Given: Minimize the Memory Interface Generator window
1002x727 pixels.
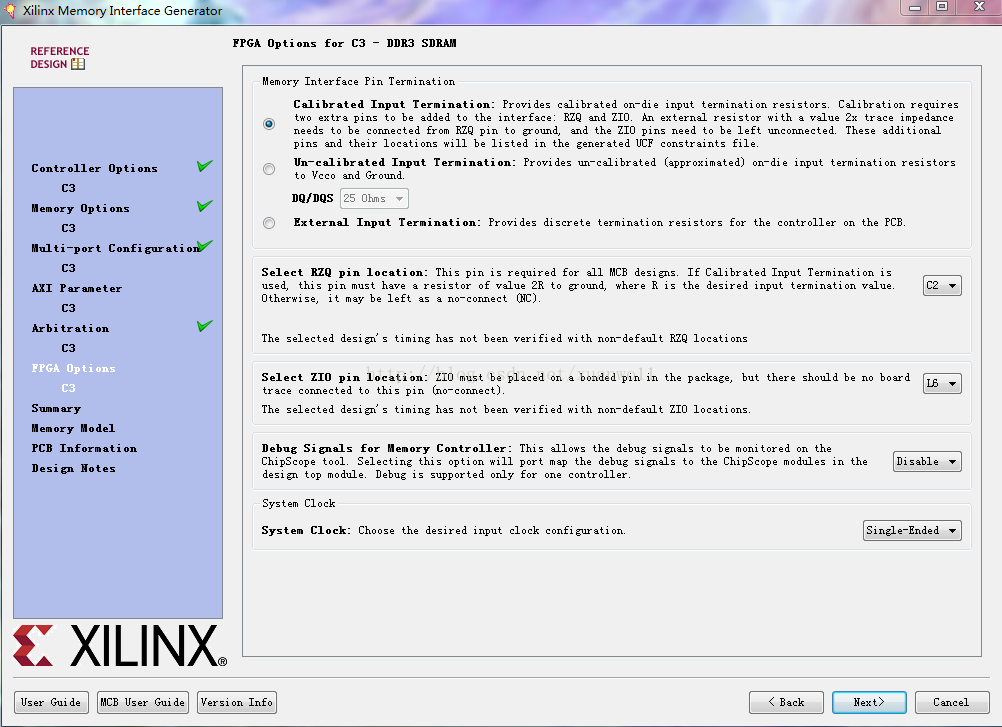Looking at the screenshot, I should [915, 7].
